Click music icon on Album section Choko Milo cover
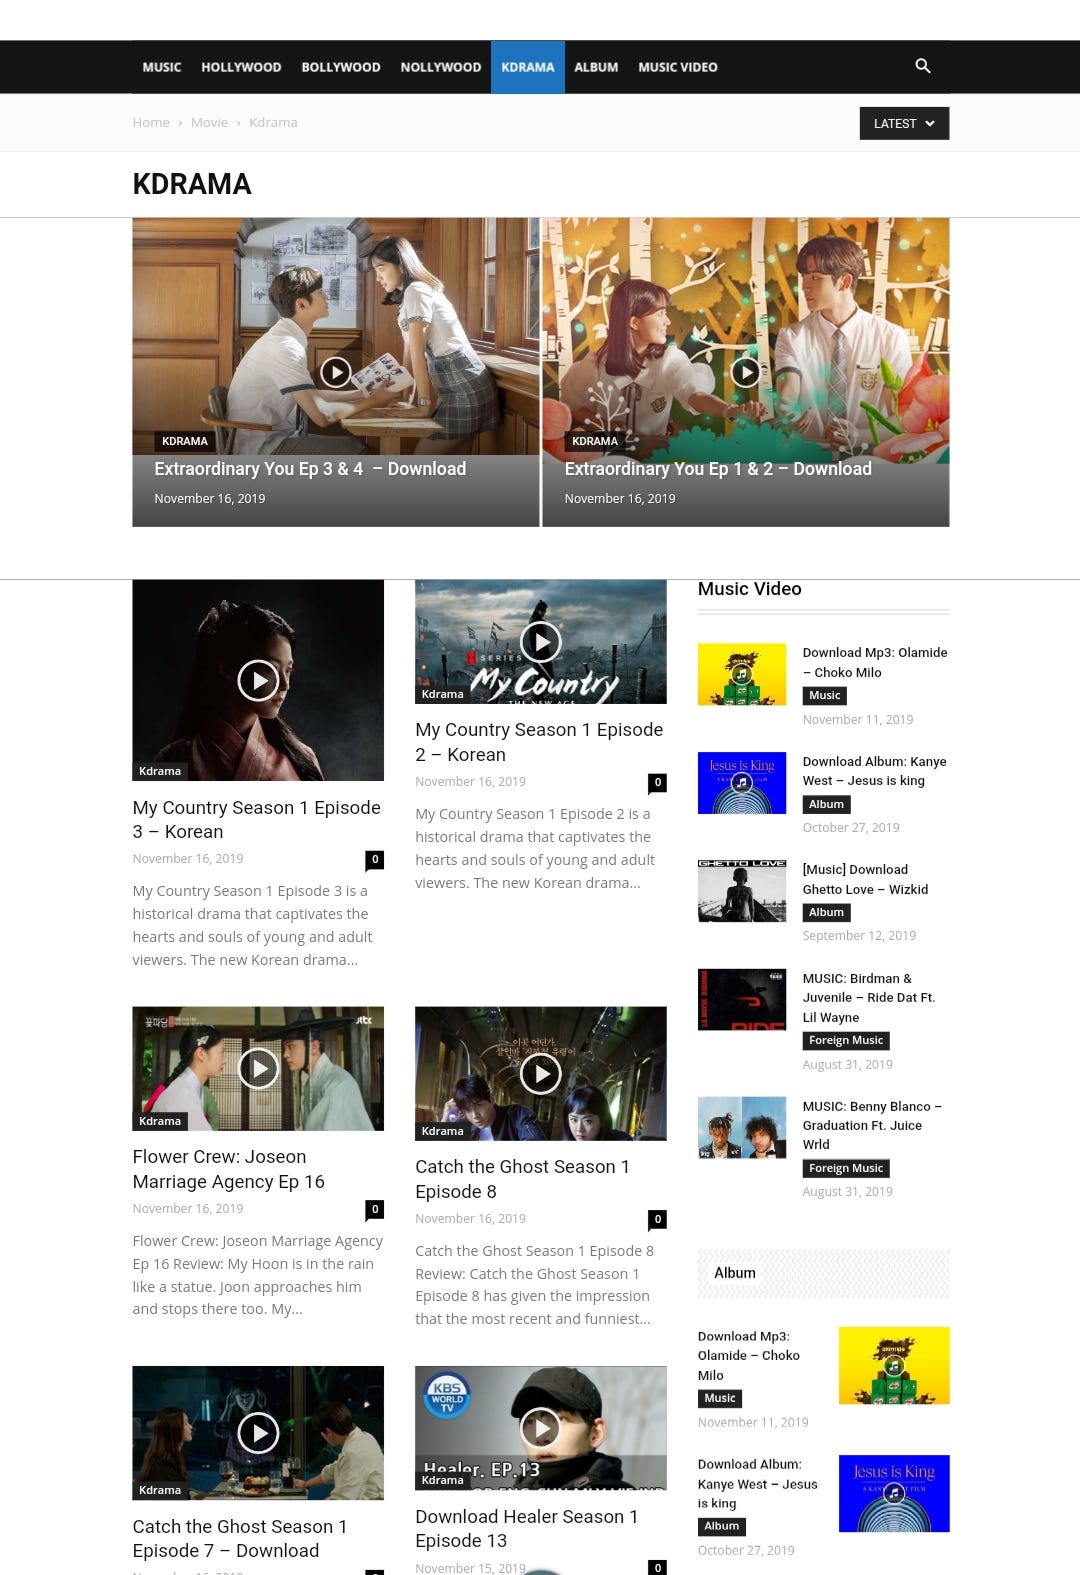This screenshot has width=1080, height=1575. [x=894, y=1365]
